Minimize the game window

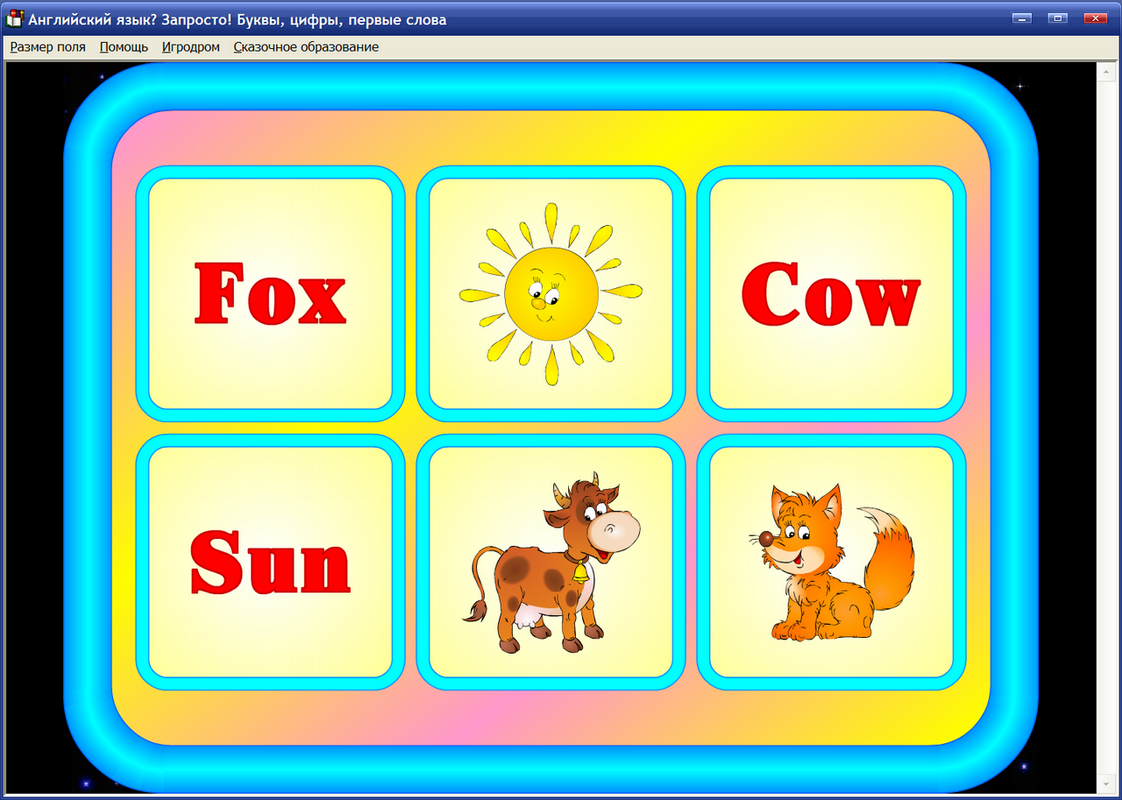click(1022, 18)
